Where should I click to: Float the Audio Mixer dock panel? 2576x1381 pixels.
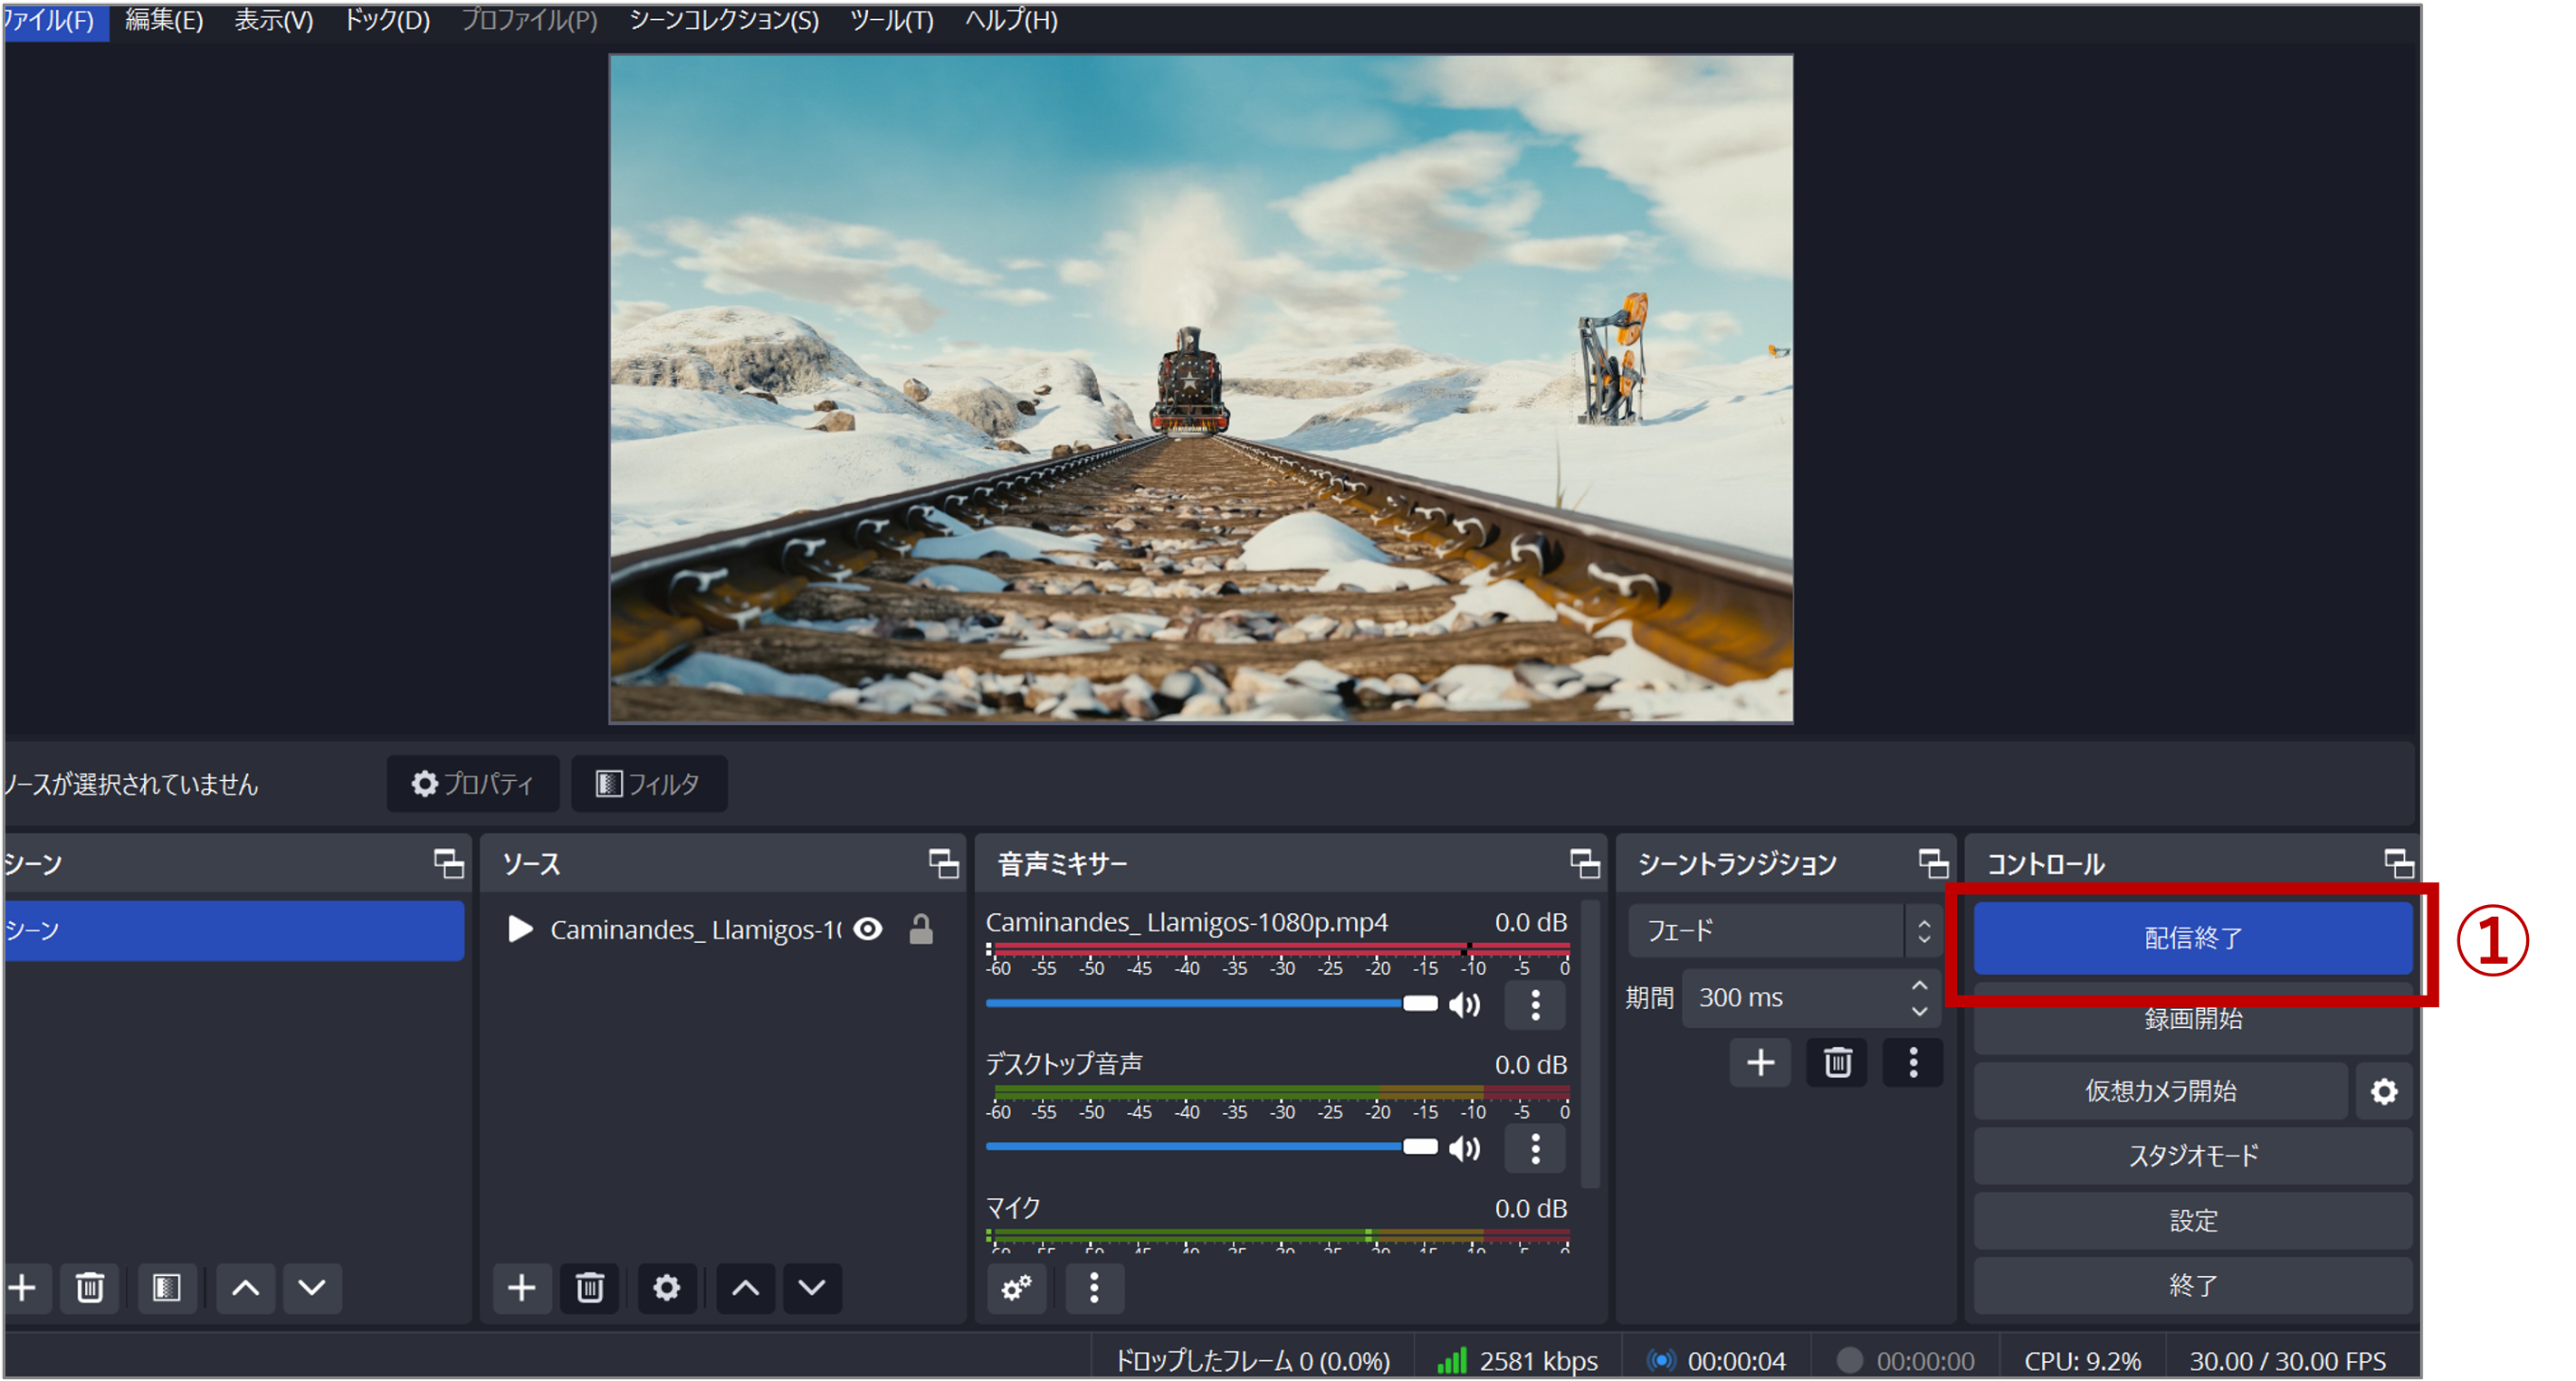(1584, 862)
